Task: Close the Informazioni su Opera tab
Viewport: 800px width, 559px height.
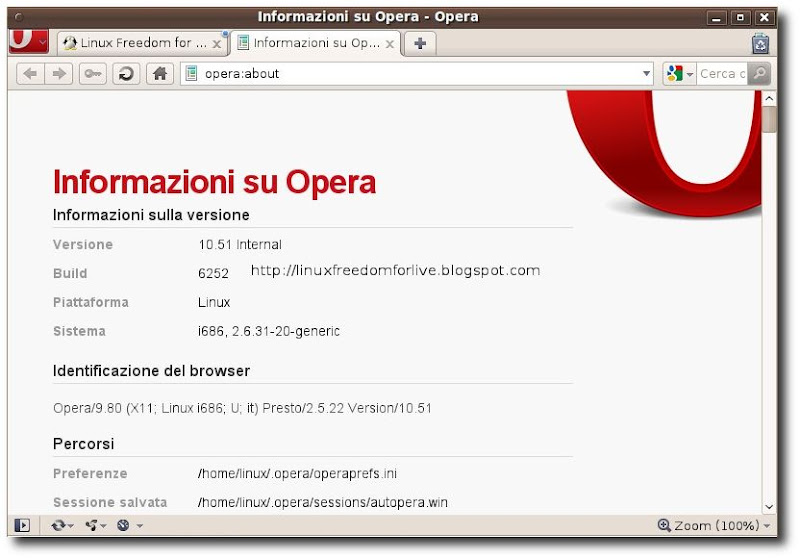Action: [390, 44]
